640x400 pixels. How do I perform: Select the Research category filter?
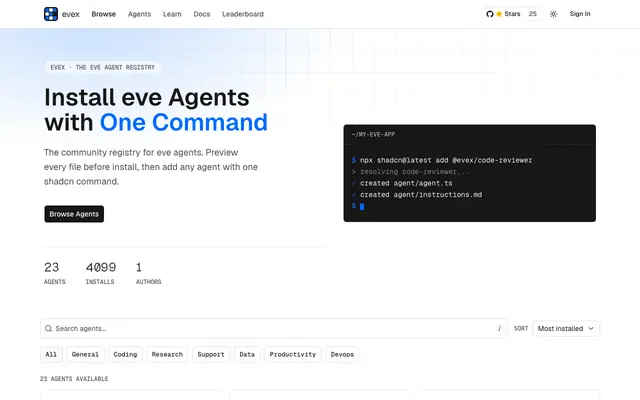(167, 354)
